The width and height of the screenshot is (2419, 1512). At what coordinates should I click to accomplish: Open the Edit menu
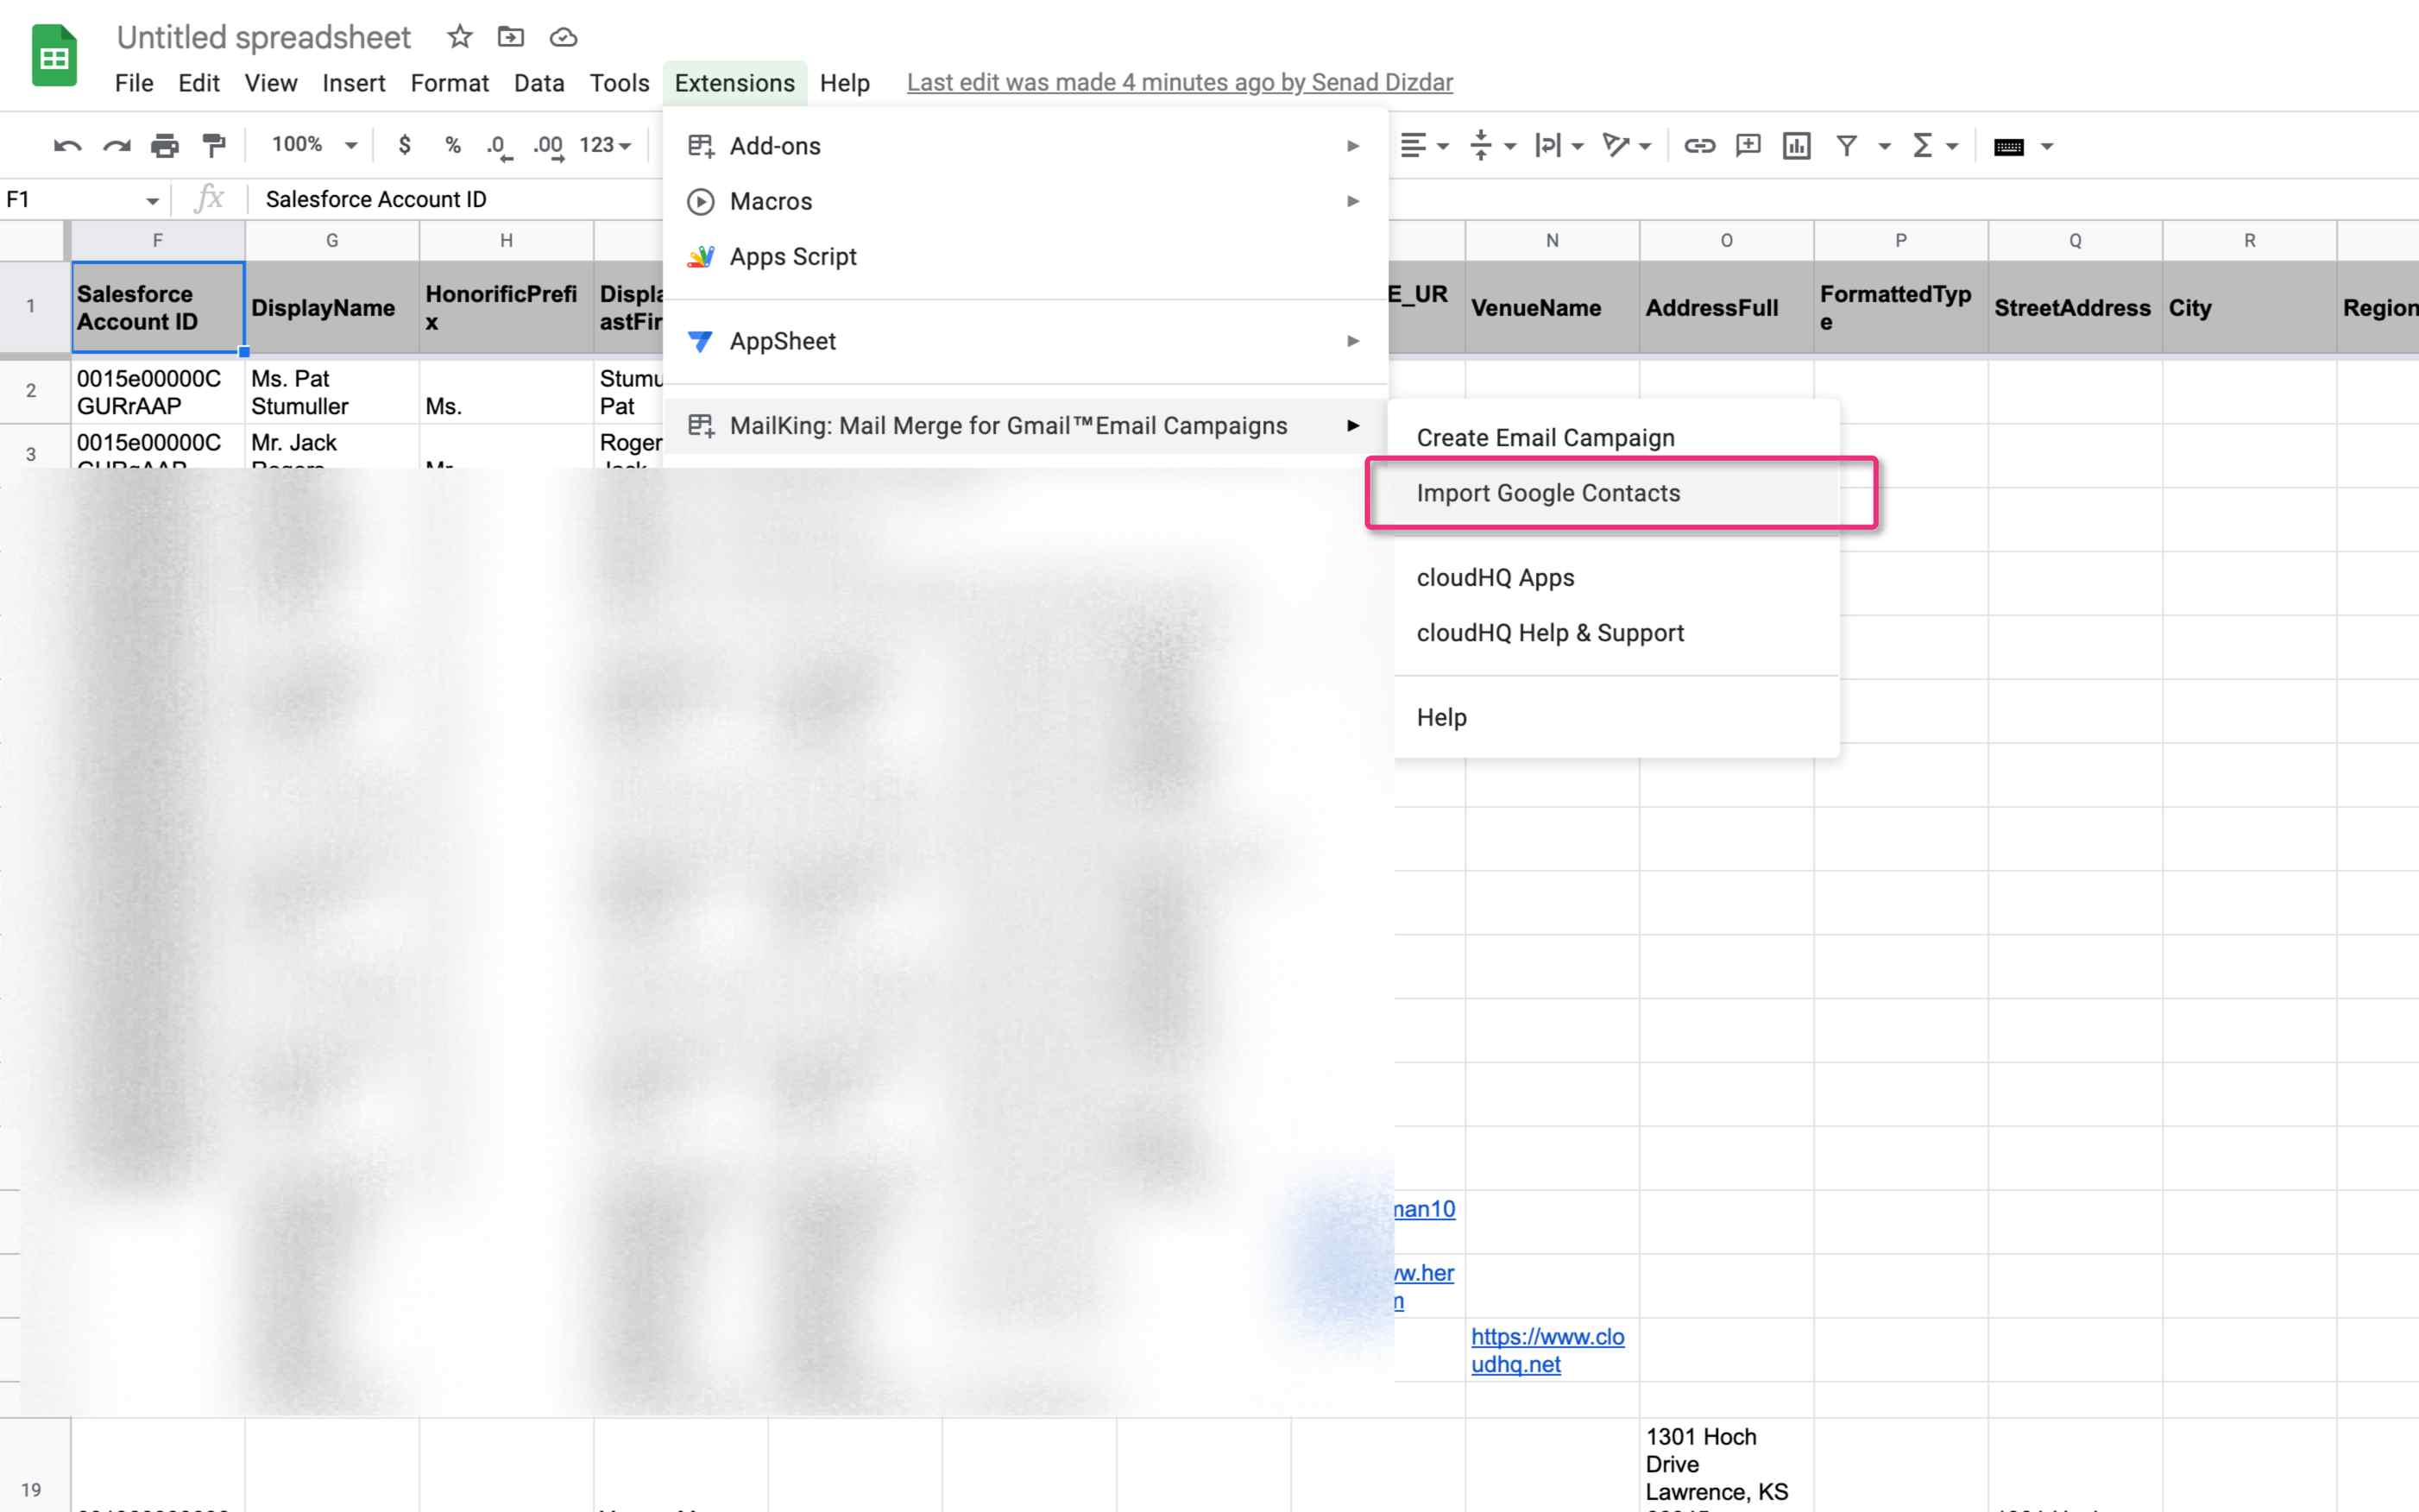[x=199, y=83]
